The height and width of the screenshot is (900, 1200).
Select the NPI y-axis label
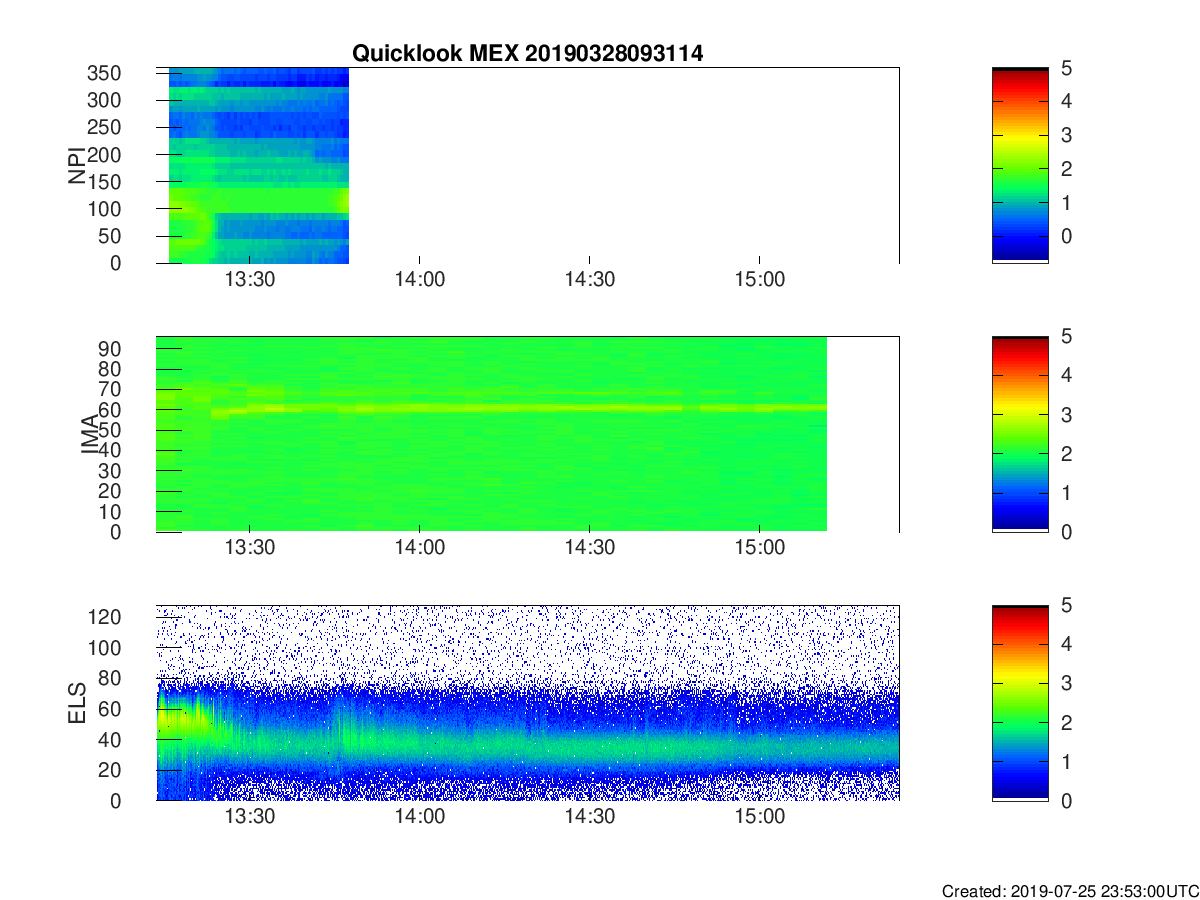click(77, 165)
